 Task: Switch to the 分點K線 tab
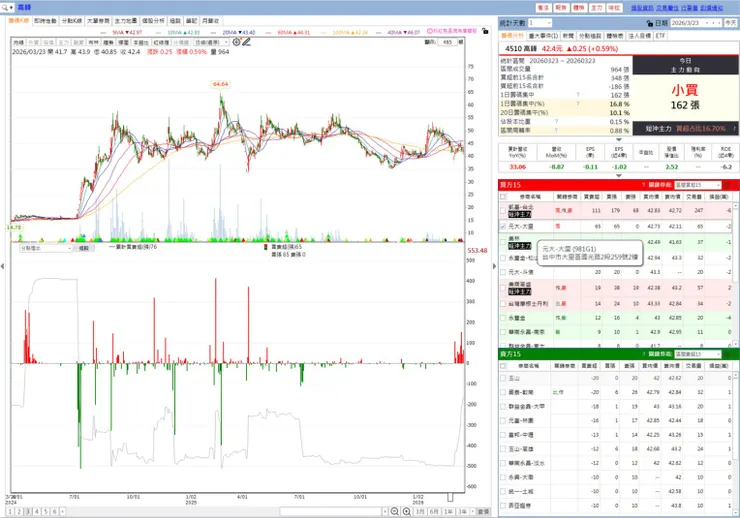[x=71, y=21]
